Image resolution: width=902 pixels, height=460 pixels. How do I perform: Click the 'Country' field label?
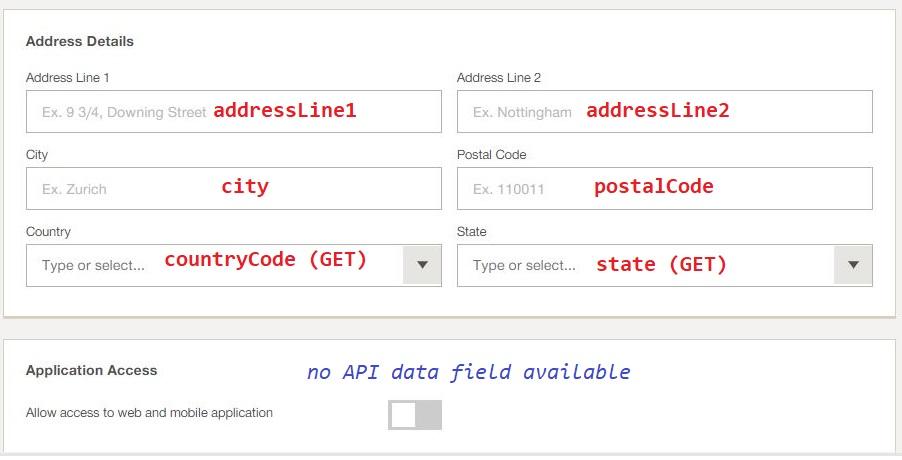click(x=48, y=232)
